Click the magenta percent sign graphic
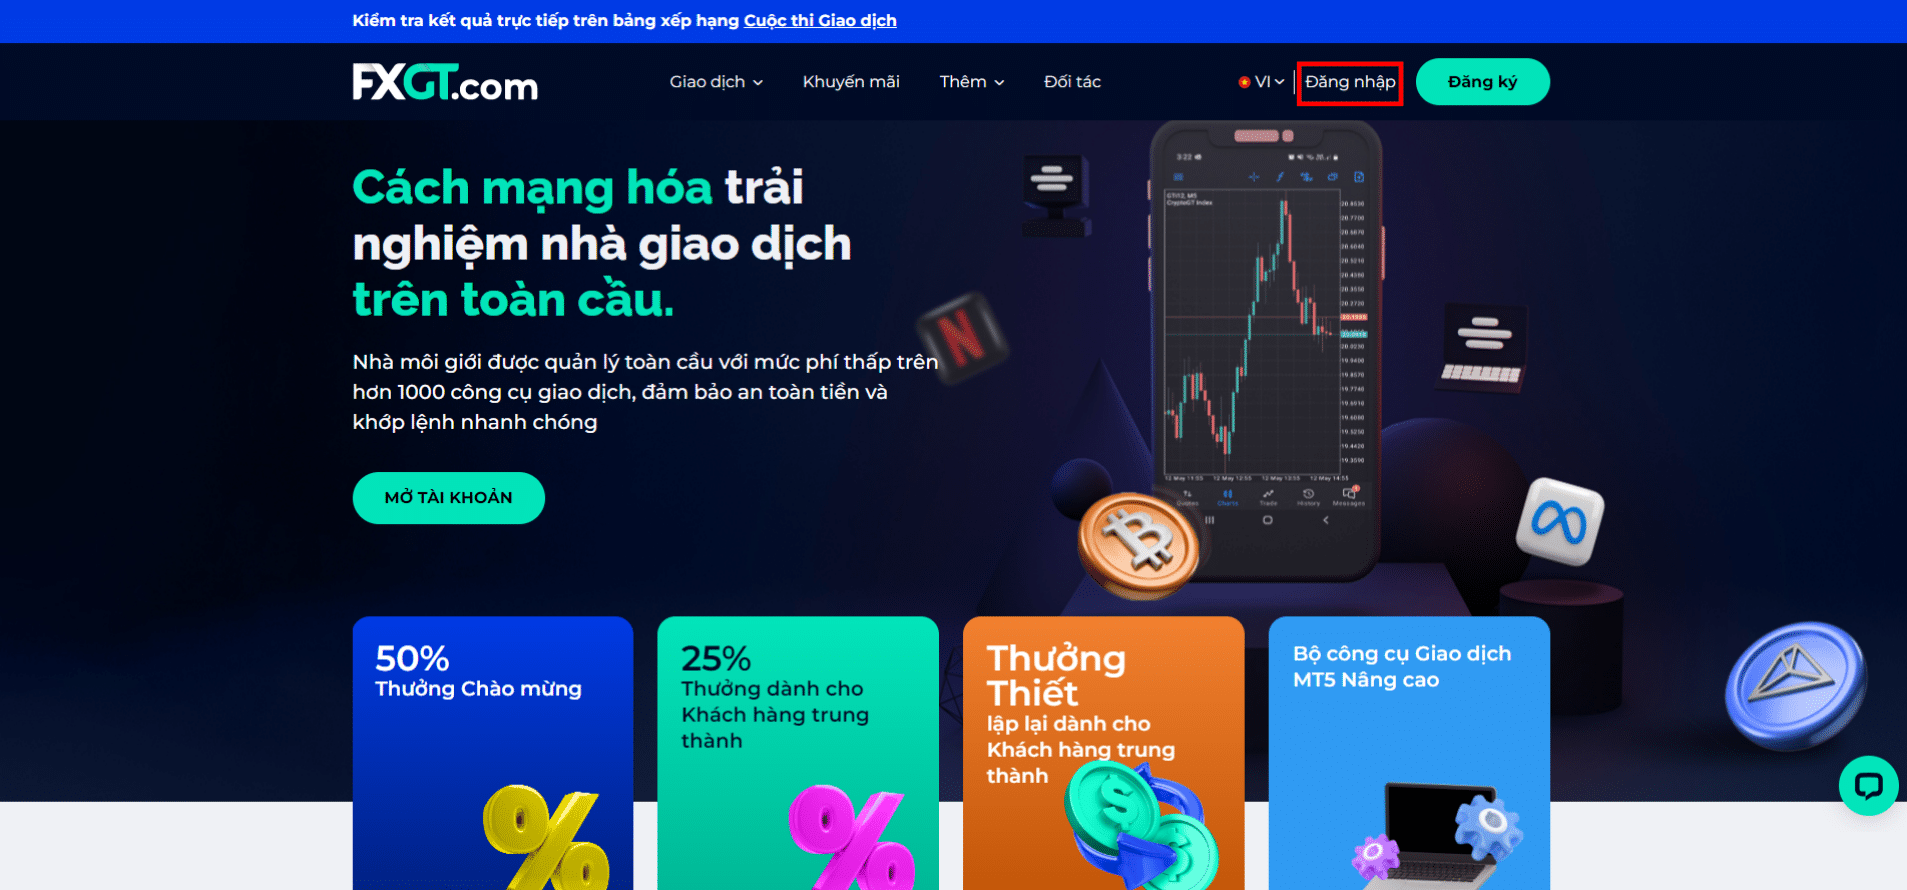Viewport: 1907px width, 890px height. [851, 836]
